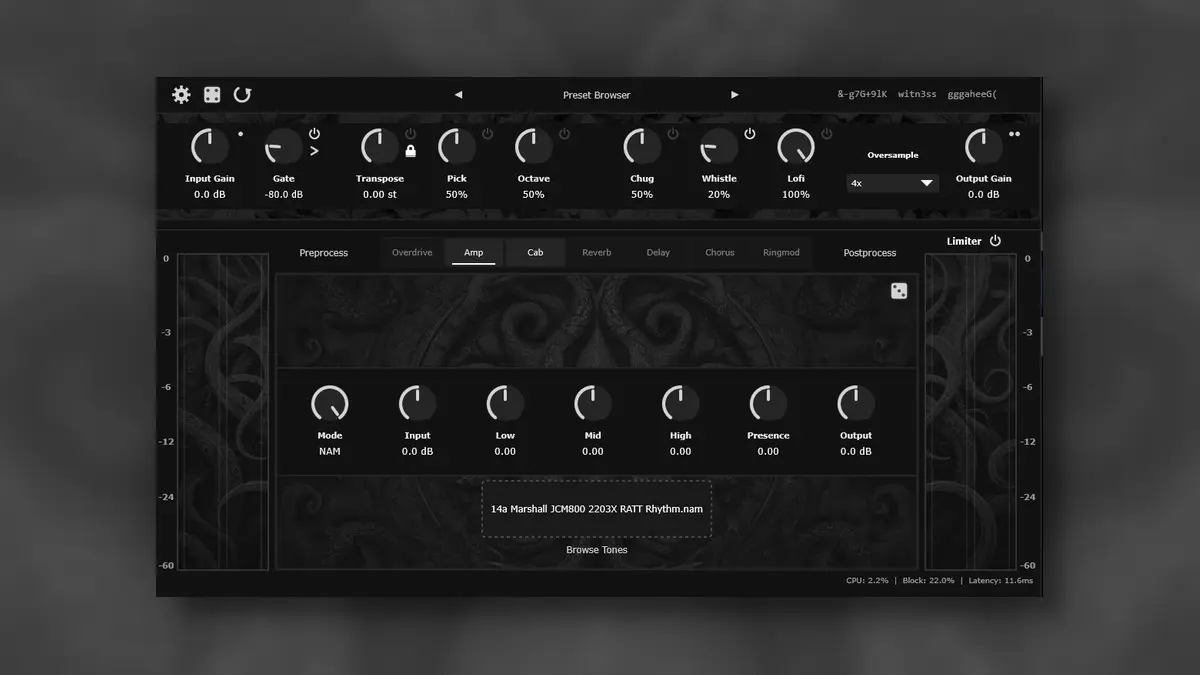Click the Gate knob
This screenshot has height=675, width=1200.
coord(283,147)
